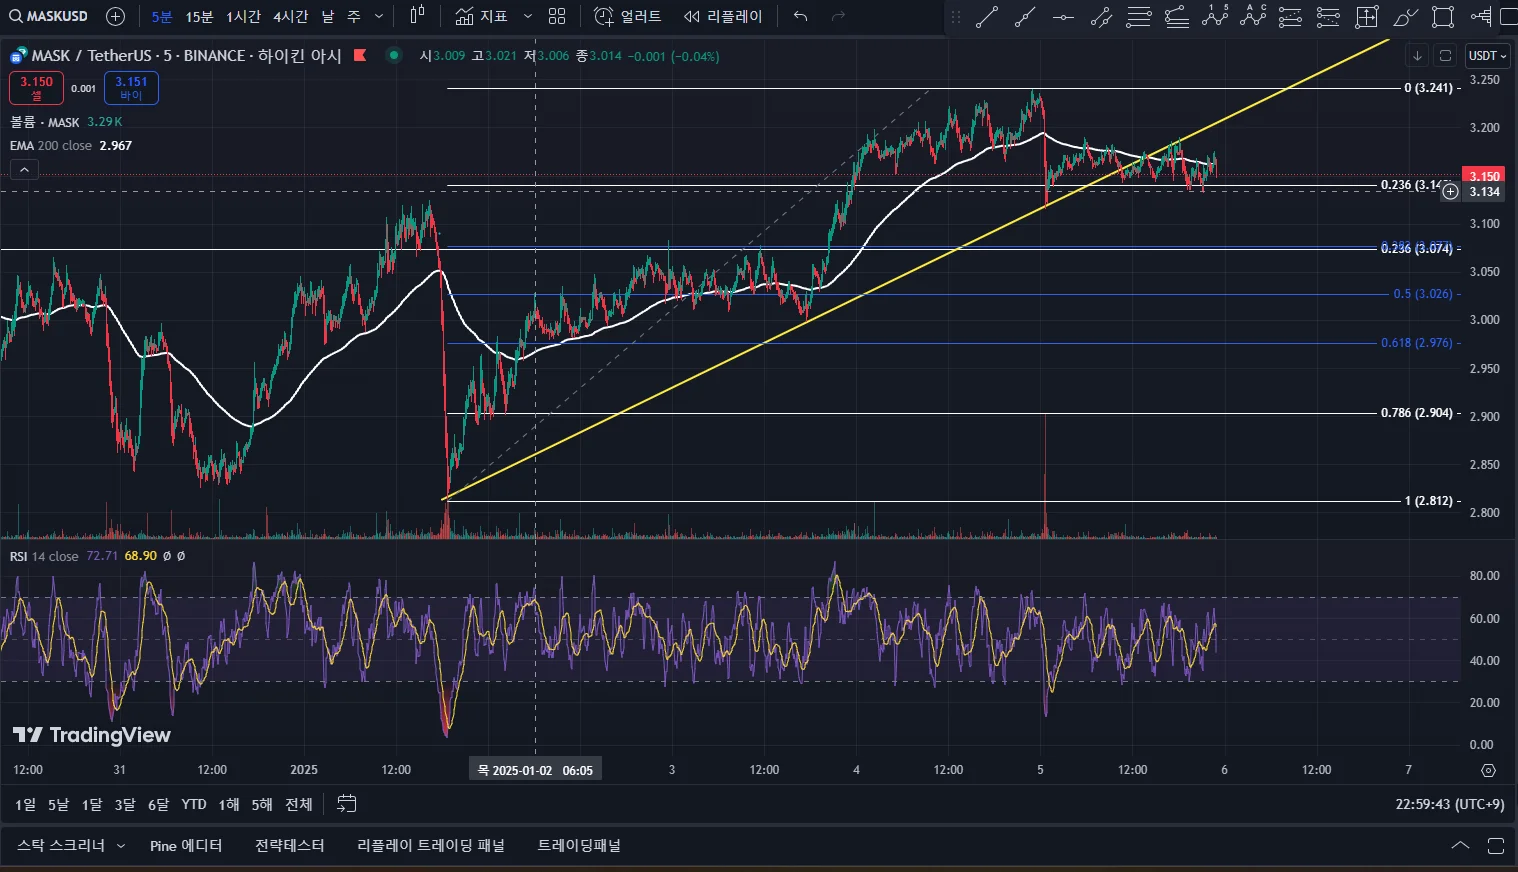Toggle the auto-fit chart scale button

1445,56
